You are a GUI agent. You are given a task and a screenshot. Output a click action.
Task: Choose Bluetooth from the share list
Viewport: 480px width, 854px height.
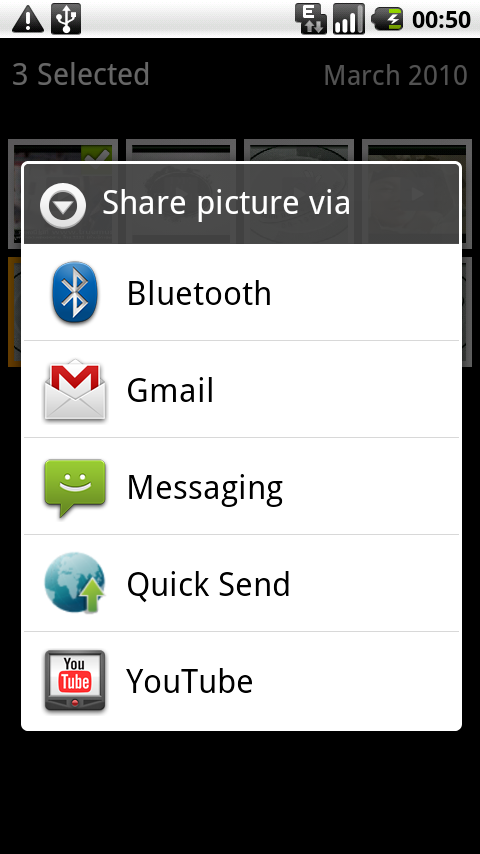(x=241, y=292)
